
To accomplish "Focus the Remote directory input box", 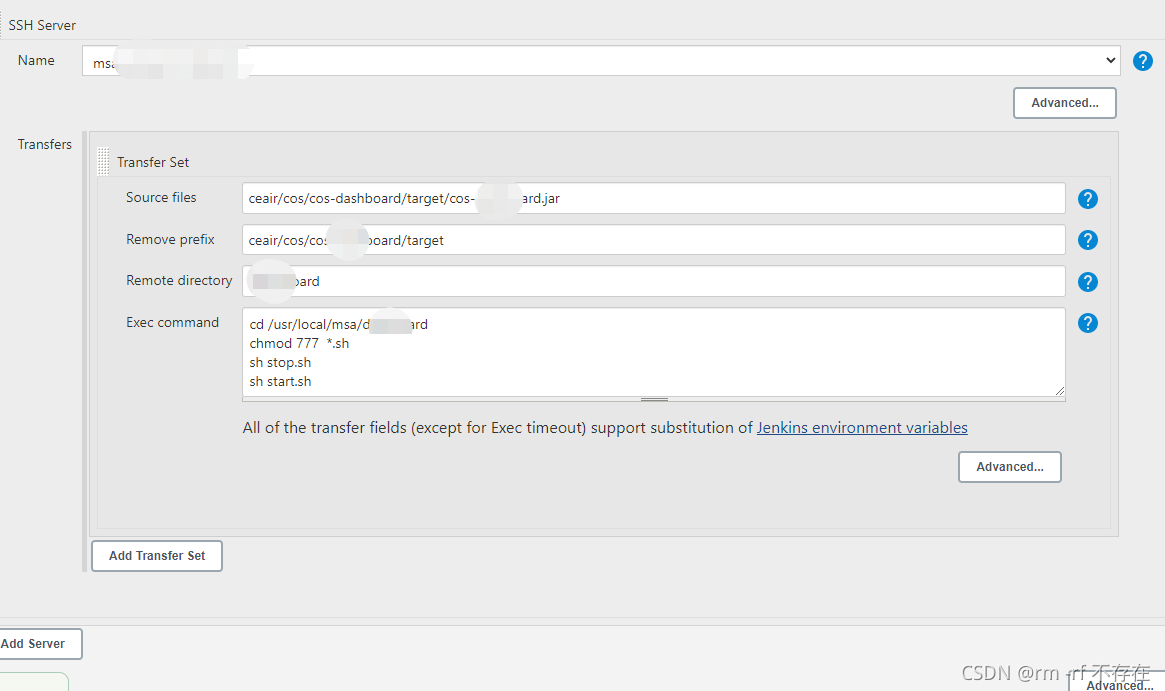I will tap(650, 281).
